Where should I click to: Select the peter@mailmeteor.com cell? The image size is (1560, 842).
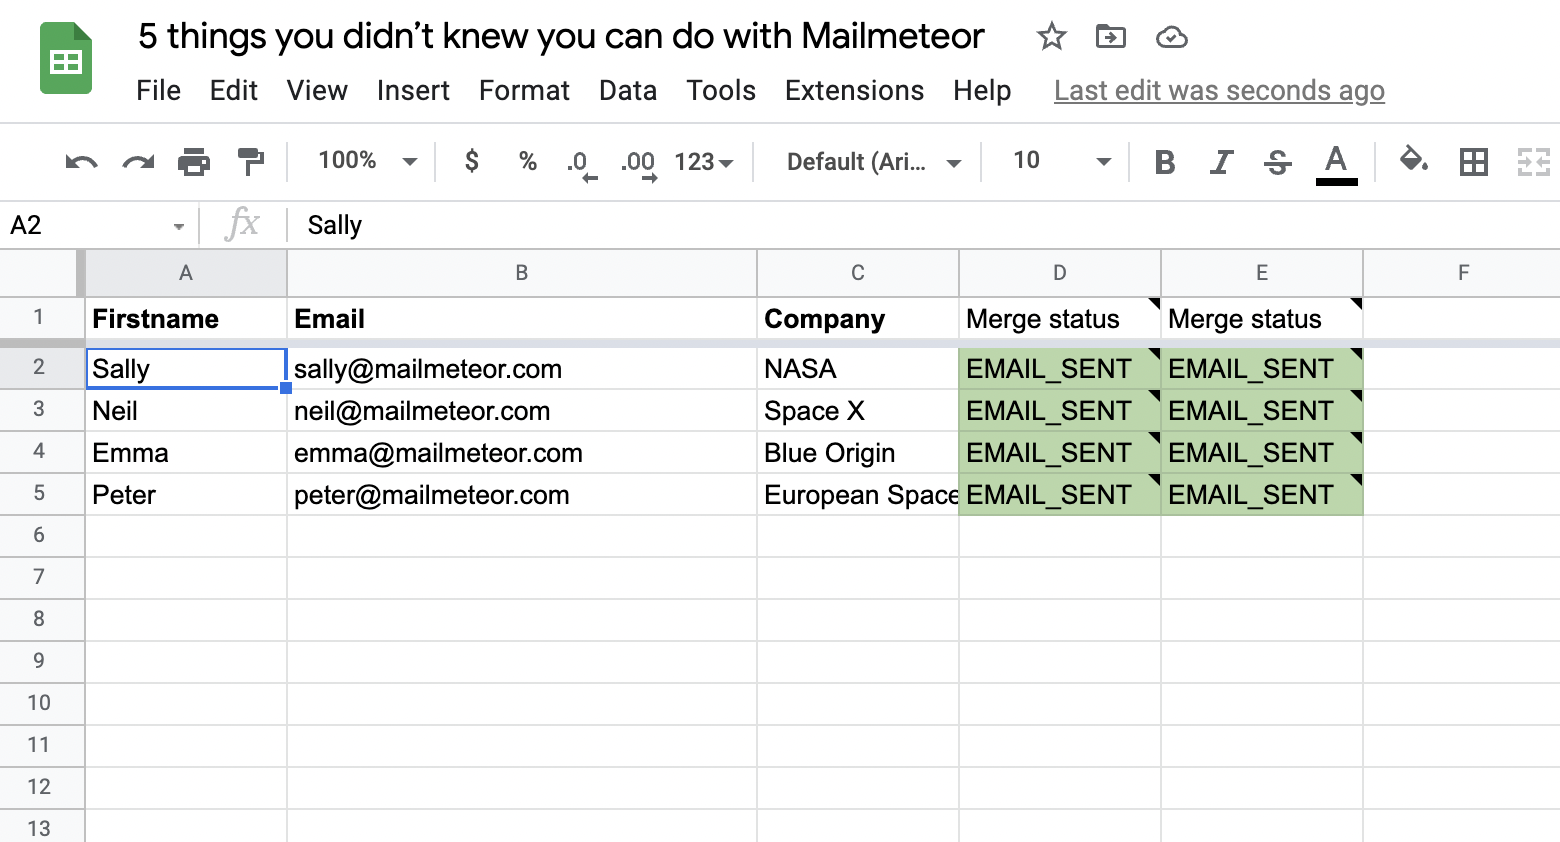coord(522,495)
